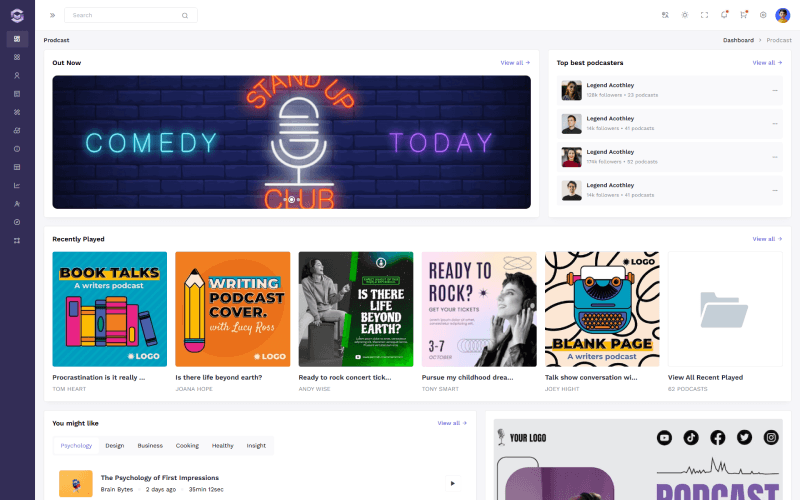800x500 pixels.
Task: Switch to the Cooking tab
Action: click(x=187, y=446)
